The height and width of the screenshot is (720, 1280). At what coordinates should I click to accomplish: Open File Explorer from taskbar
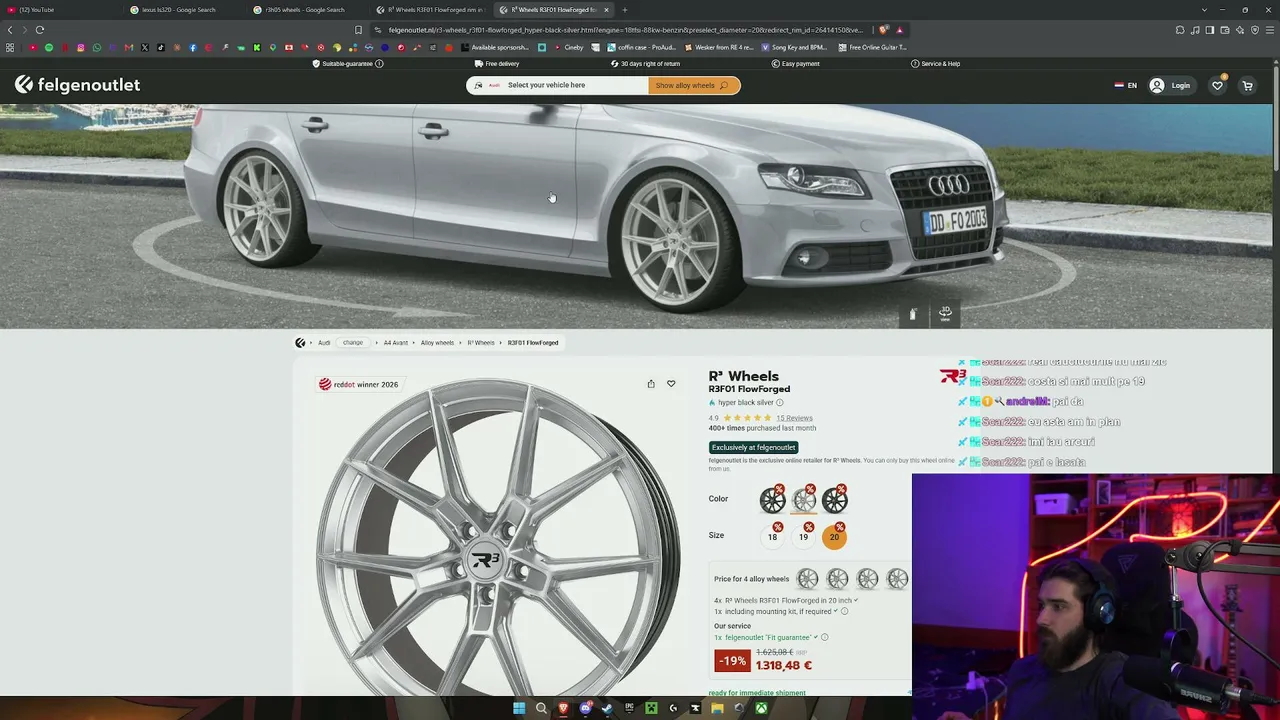pos(717,709)
